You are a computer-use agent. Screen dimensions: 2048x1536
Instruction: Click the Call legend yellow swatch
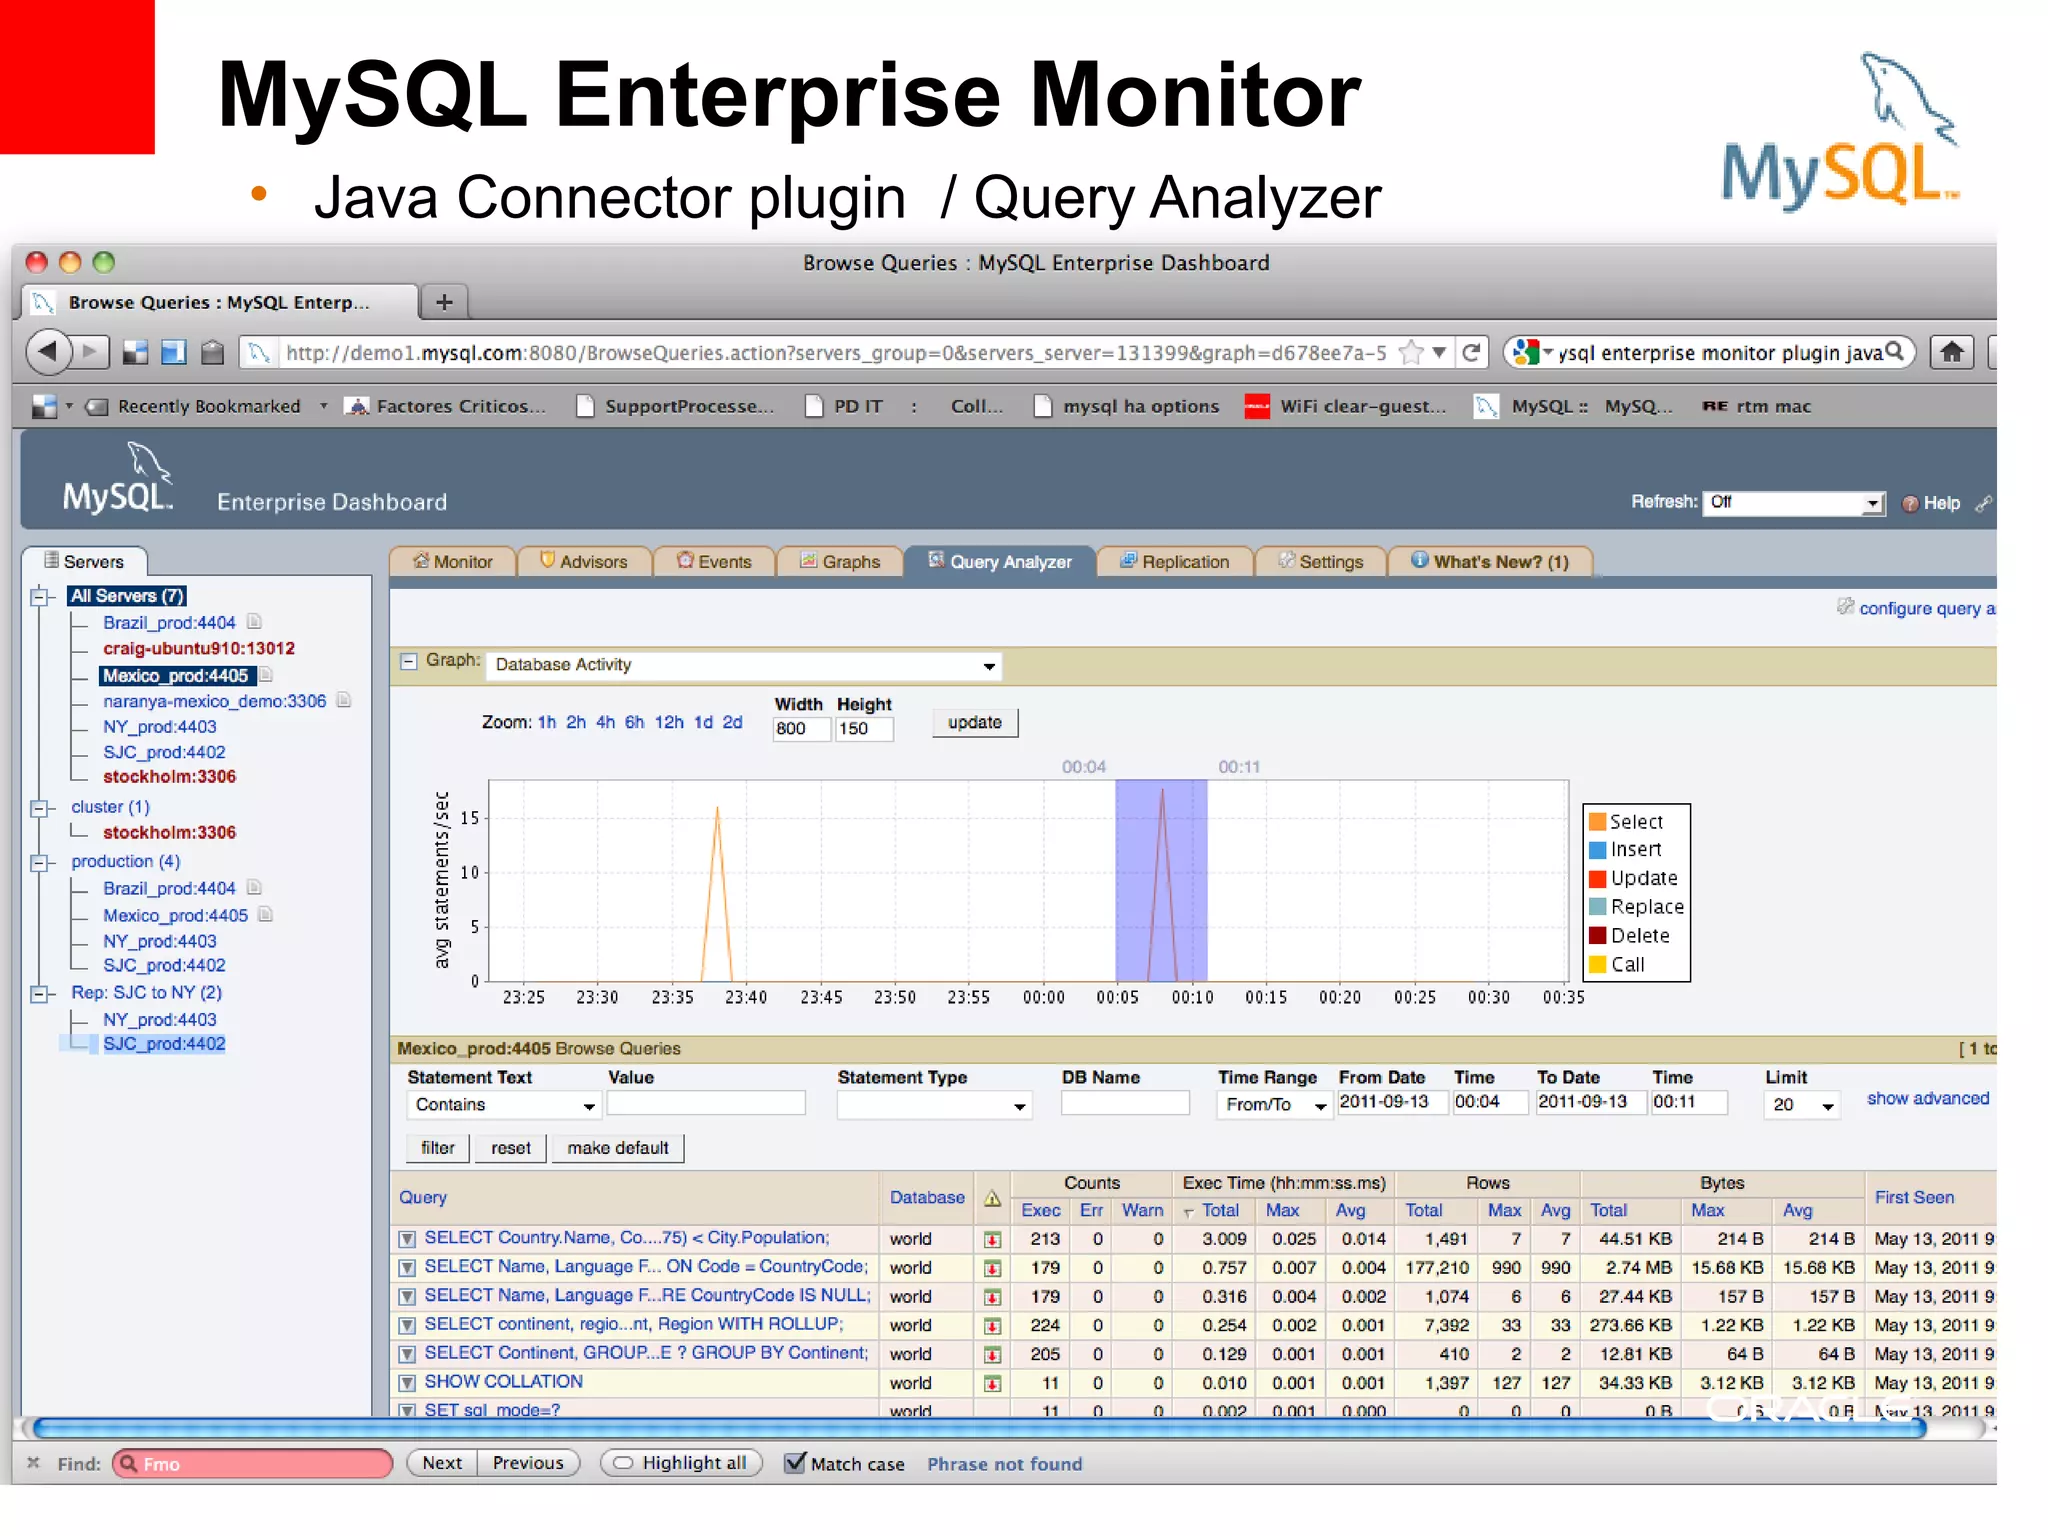(x=1598, y=965)
